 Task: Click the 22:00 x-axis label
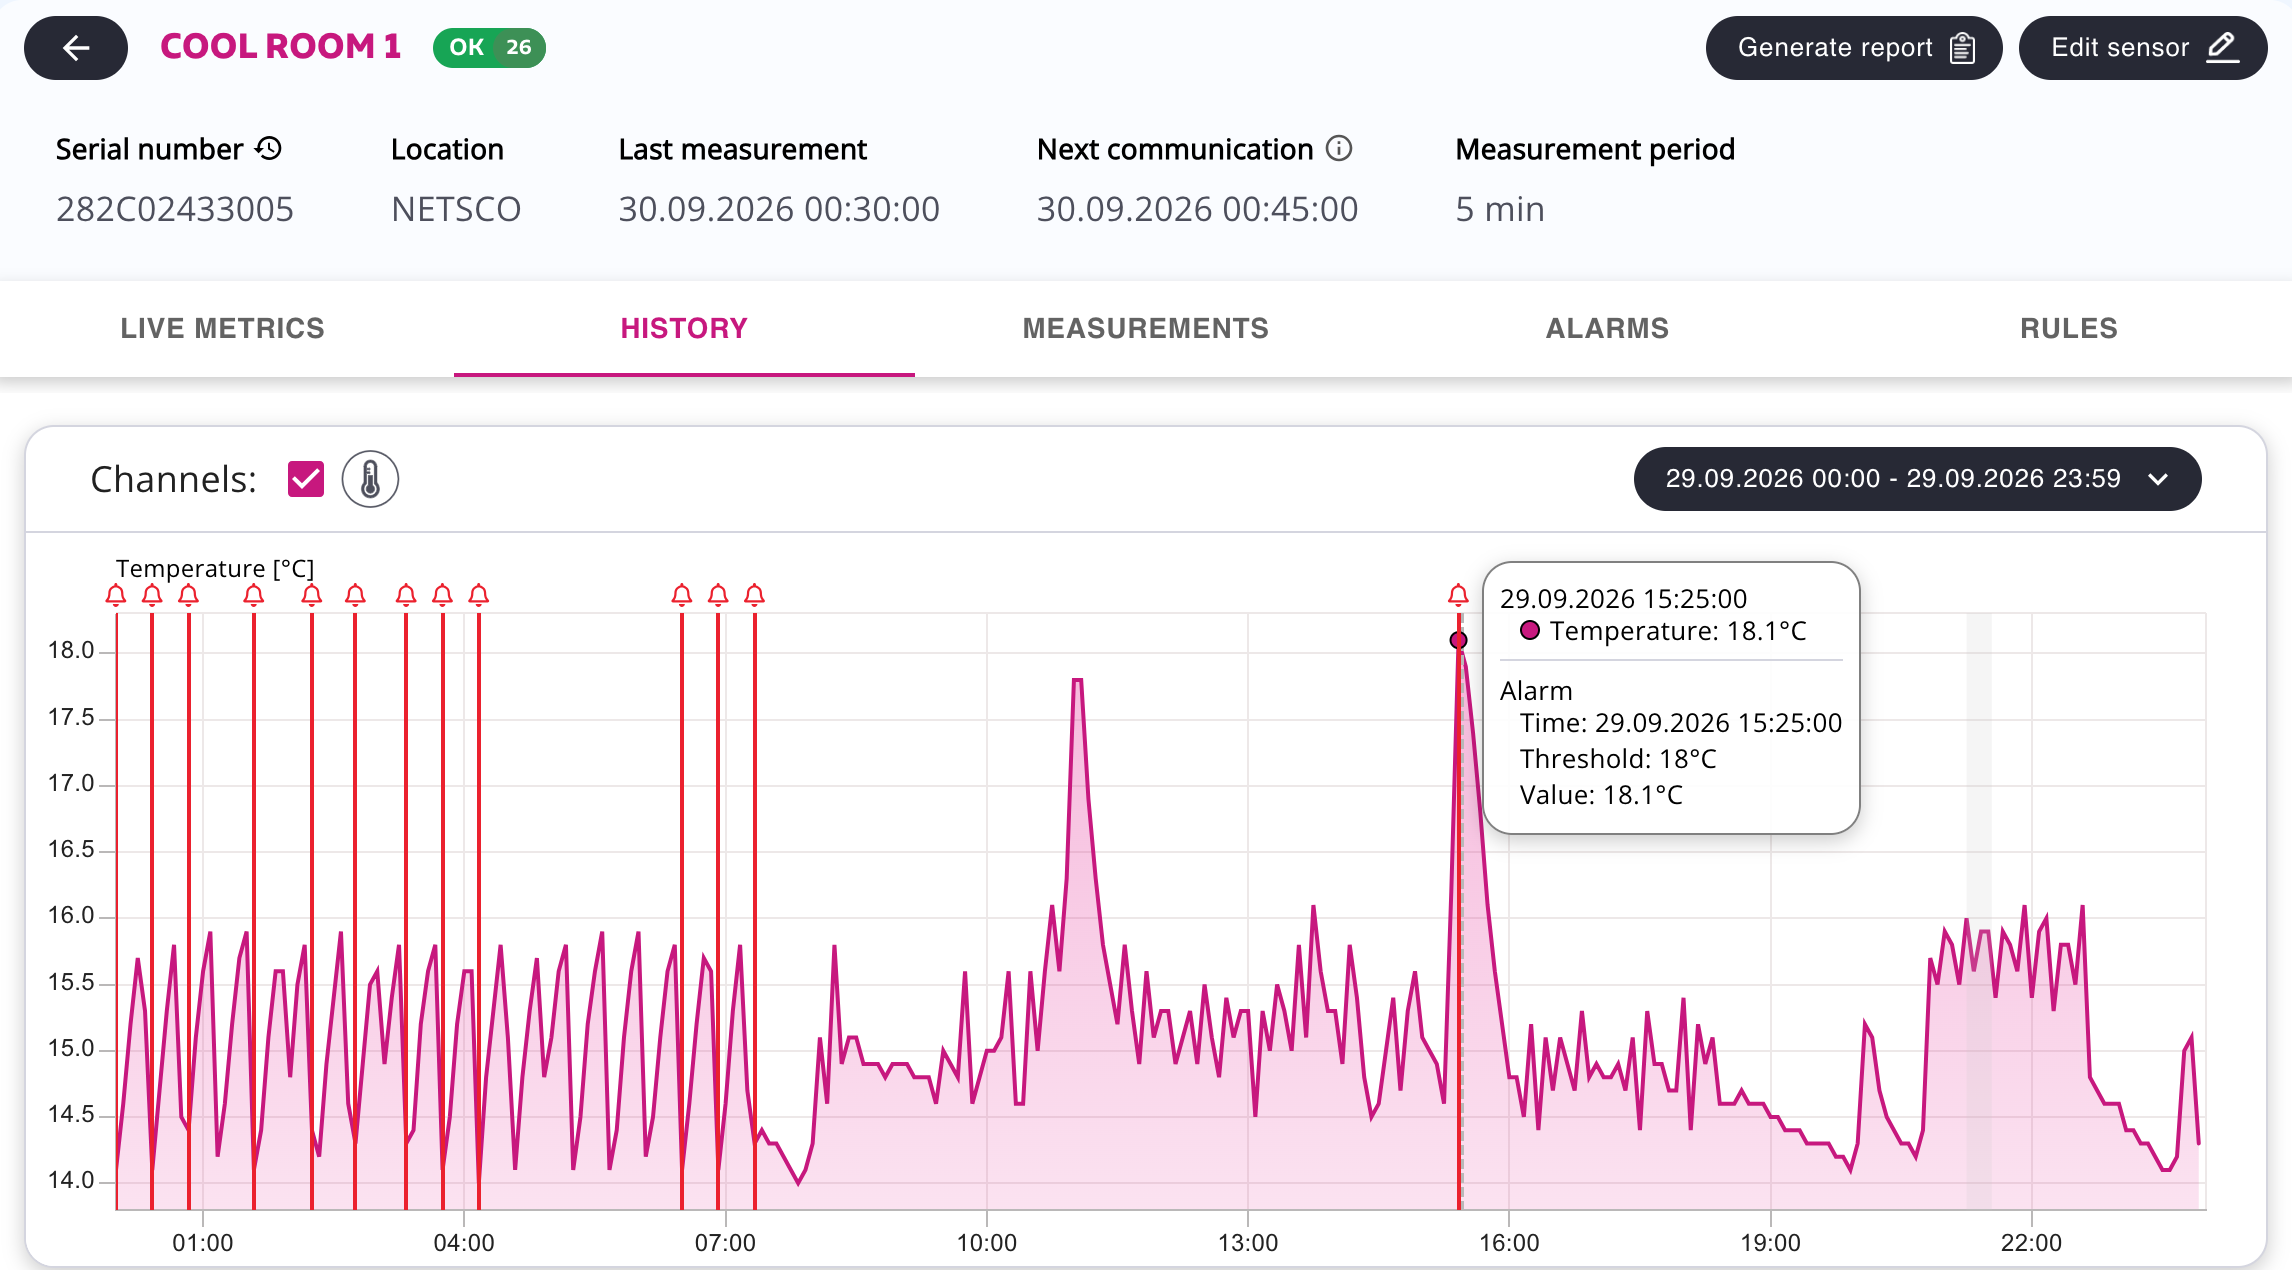click(x=2031, y=1243)
